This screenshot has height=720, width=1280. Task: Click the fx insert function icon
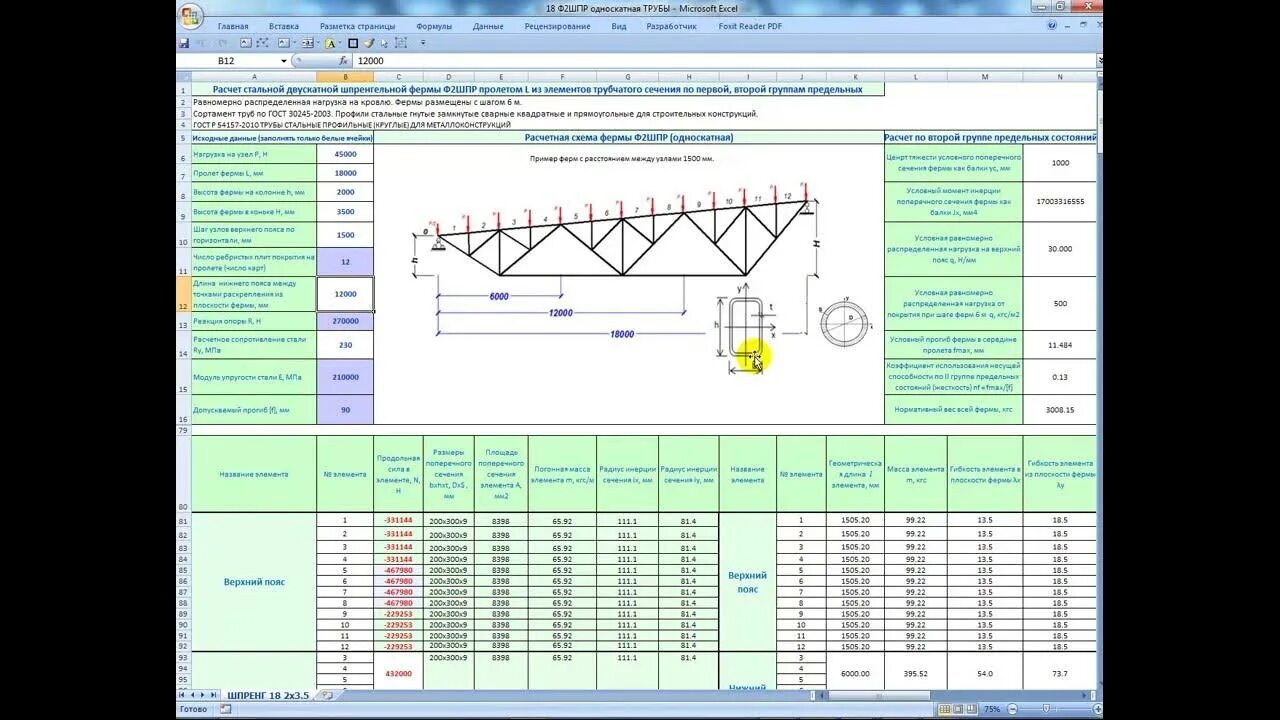(343, 61)
